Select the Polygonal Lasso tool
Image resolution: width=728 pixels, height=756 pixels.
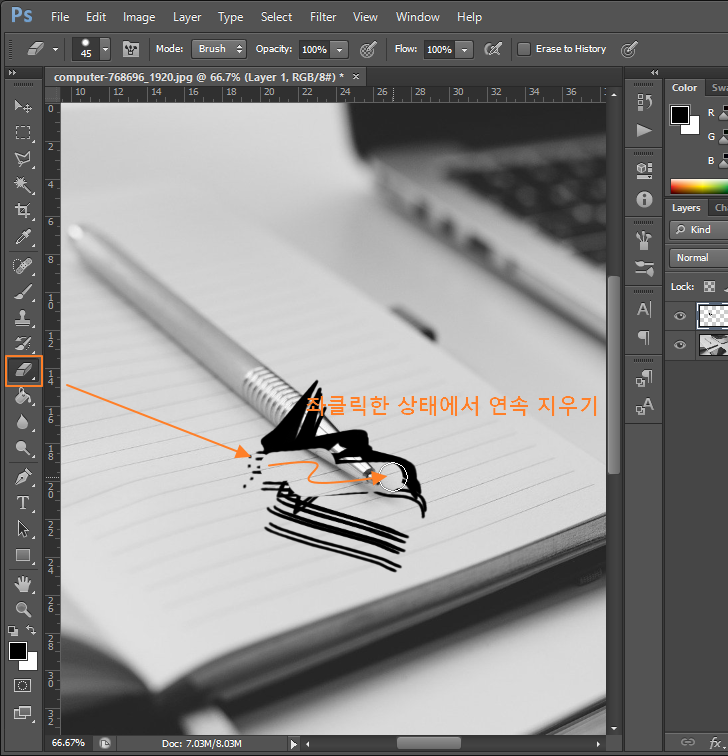(23, 159)
